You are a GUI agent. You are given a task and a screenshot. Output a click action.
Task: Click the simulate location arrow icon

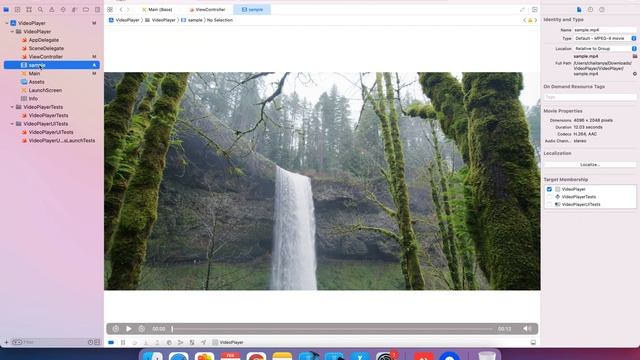pos(203,342)
